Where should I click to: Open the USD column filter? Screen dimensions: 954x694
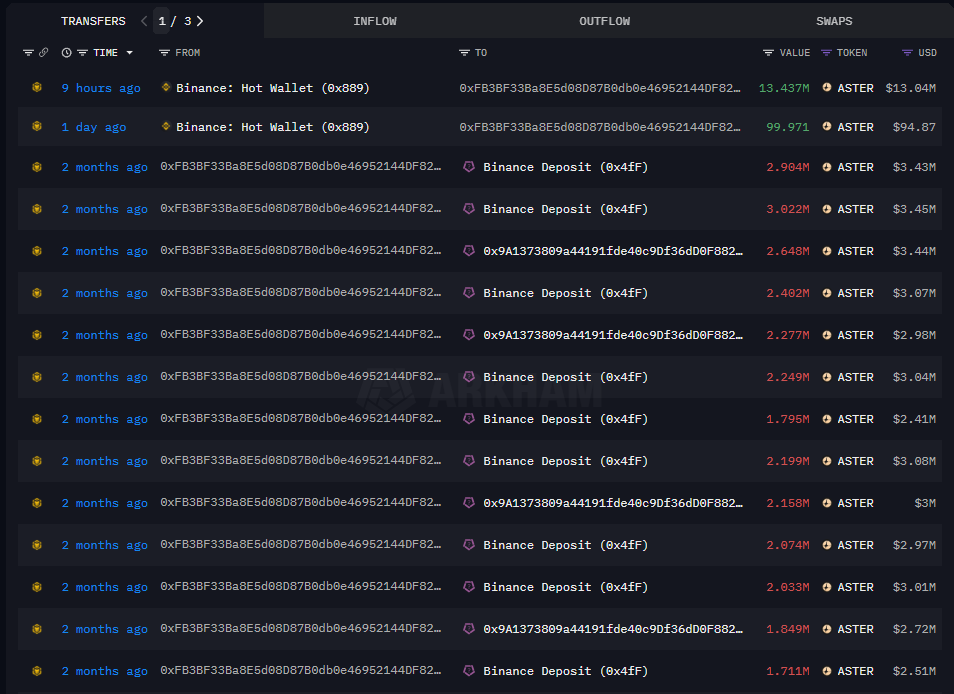point(906,53)
